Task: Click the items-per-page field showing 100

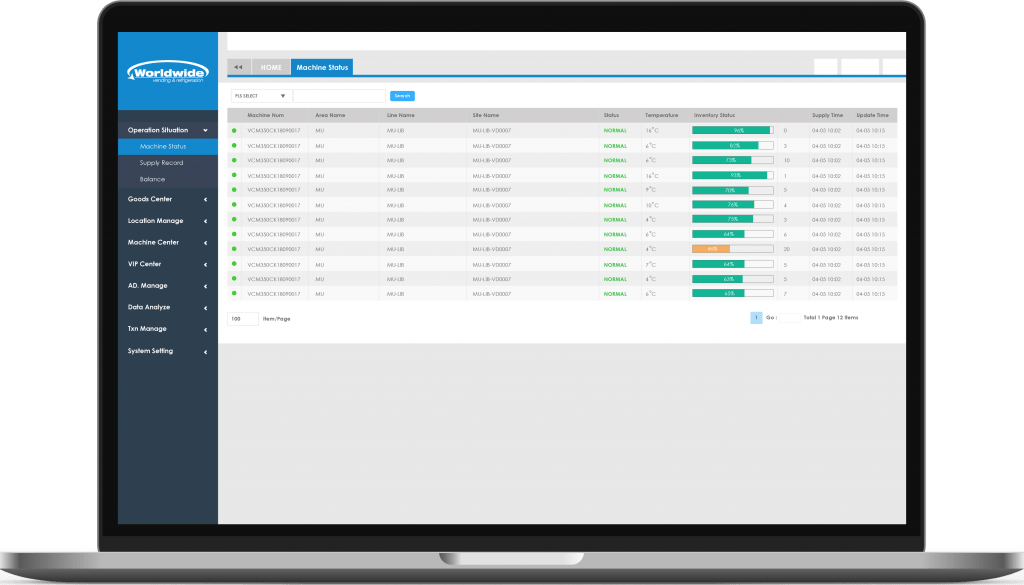Action: (x=243, y=318)
